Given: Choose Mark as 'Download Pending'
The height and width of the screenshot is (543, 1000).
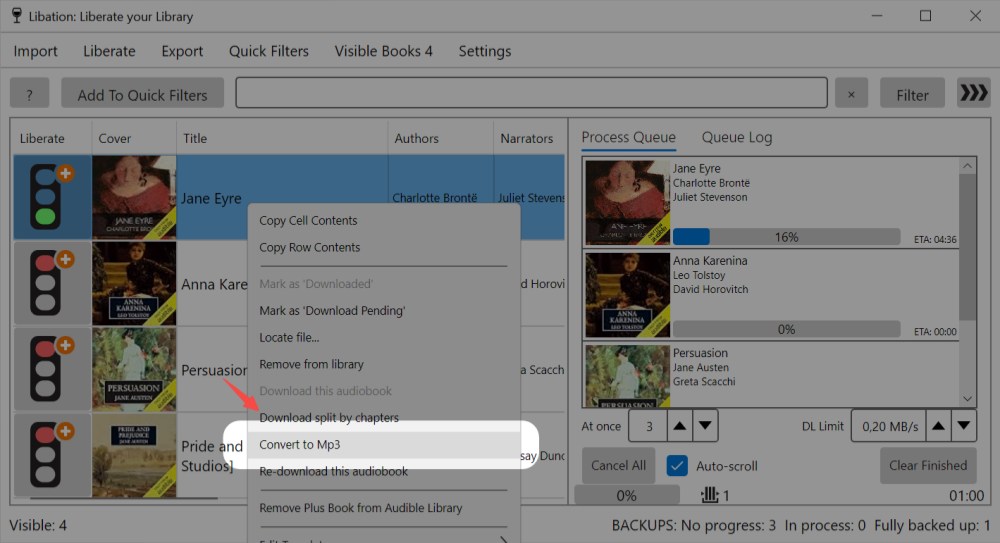Looking at the screenshot, I should point(384,311).
